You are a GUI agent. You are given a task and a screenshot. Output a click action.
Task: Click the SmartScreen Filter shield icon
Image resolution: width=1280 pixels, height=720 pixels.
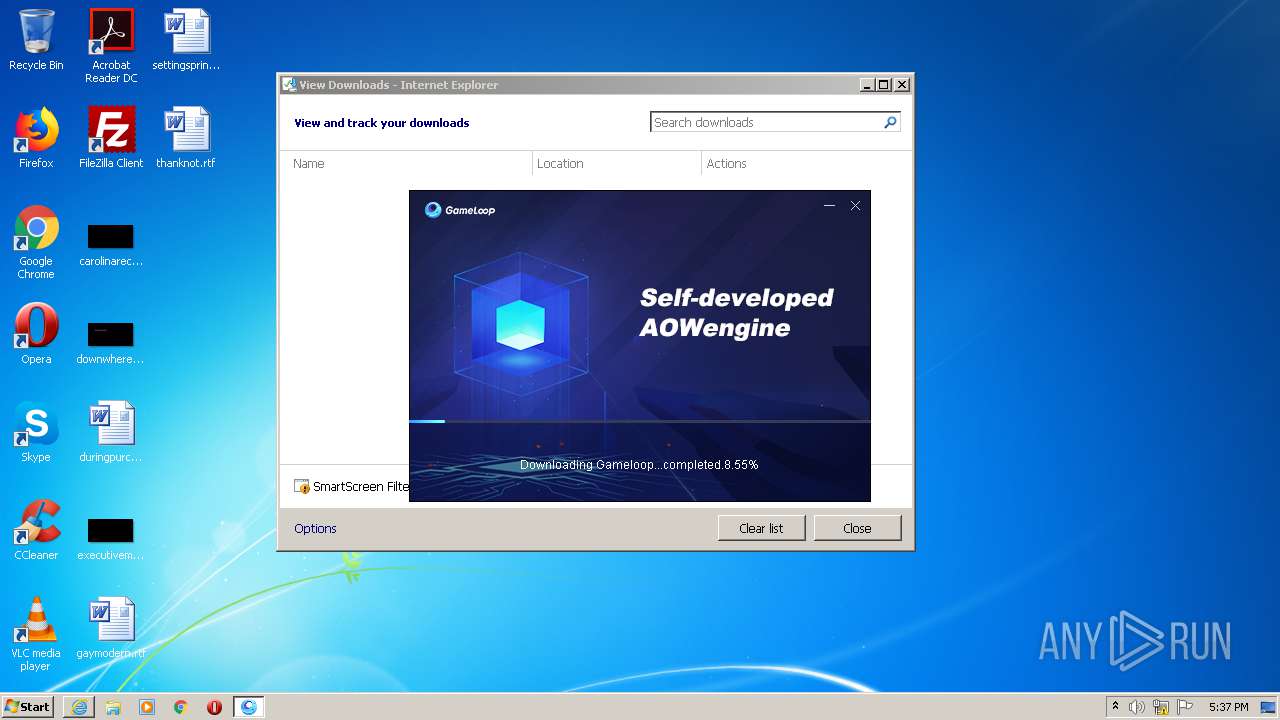click(x=302, y=487)
